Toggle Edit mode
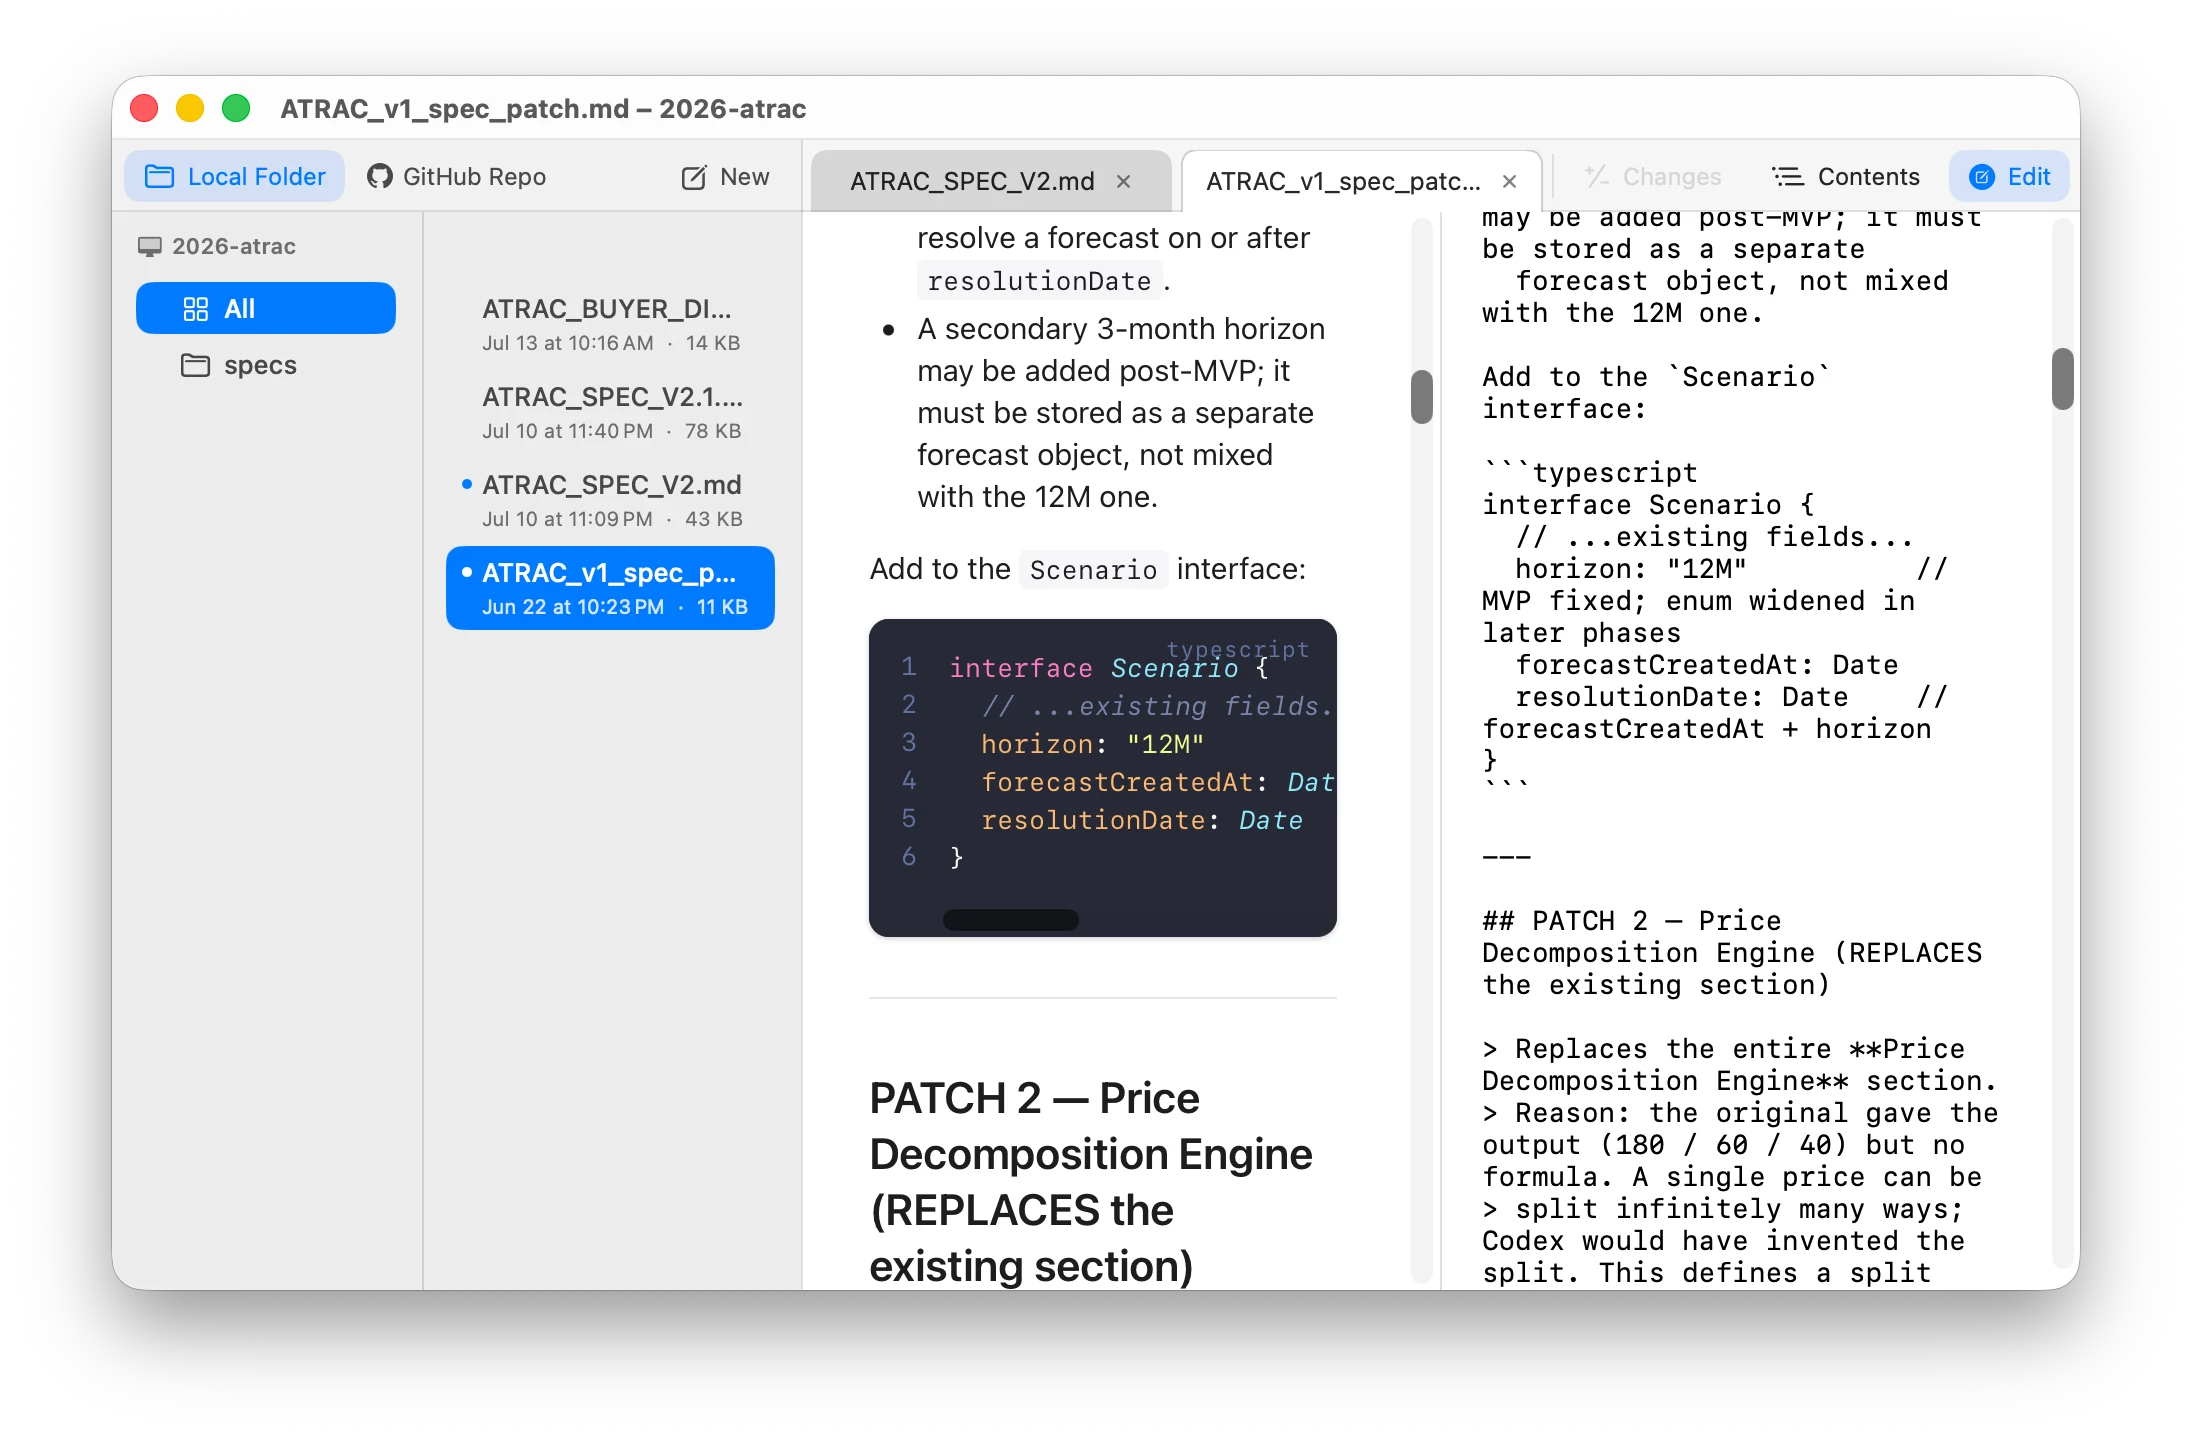This screenshot has height=1438, width=2192. click(2009, 177)
